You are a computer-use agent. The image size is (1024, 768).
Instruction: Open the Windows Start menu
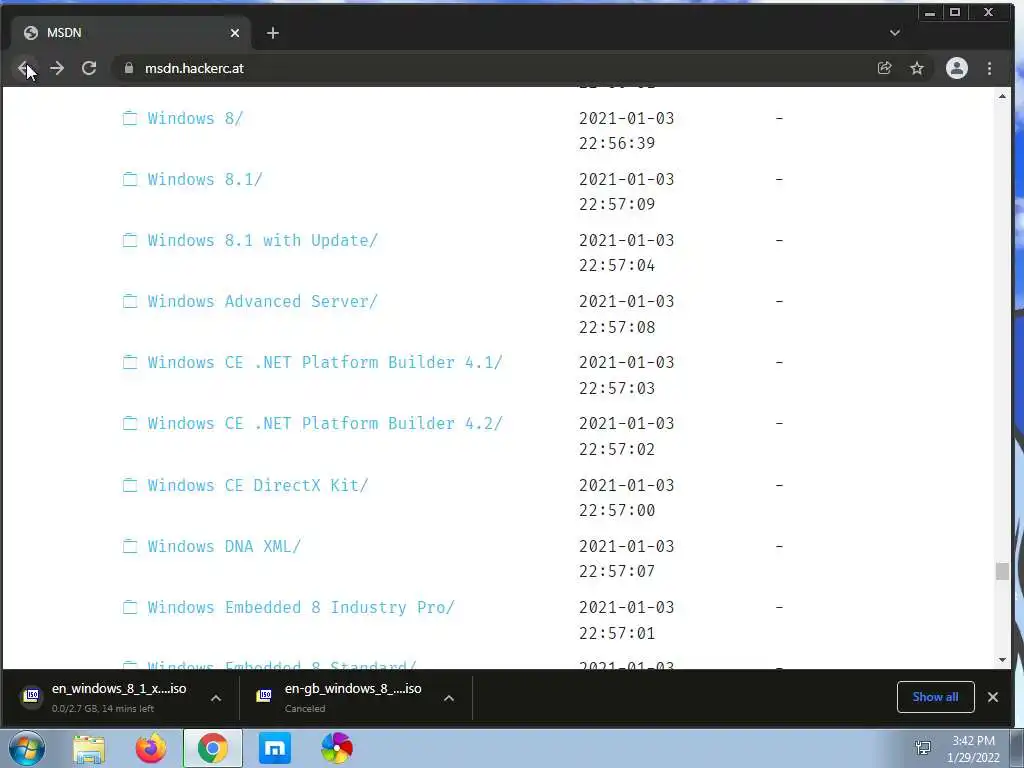point(27,748)
